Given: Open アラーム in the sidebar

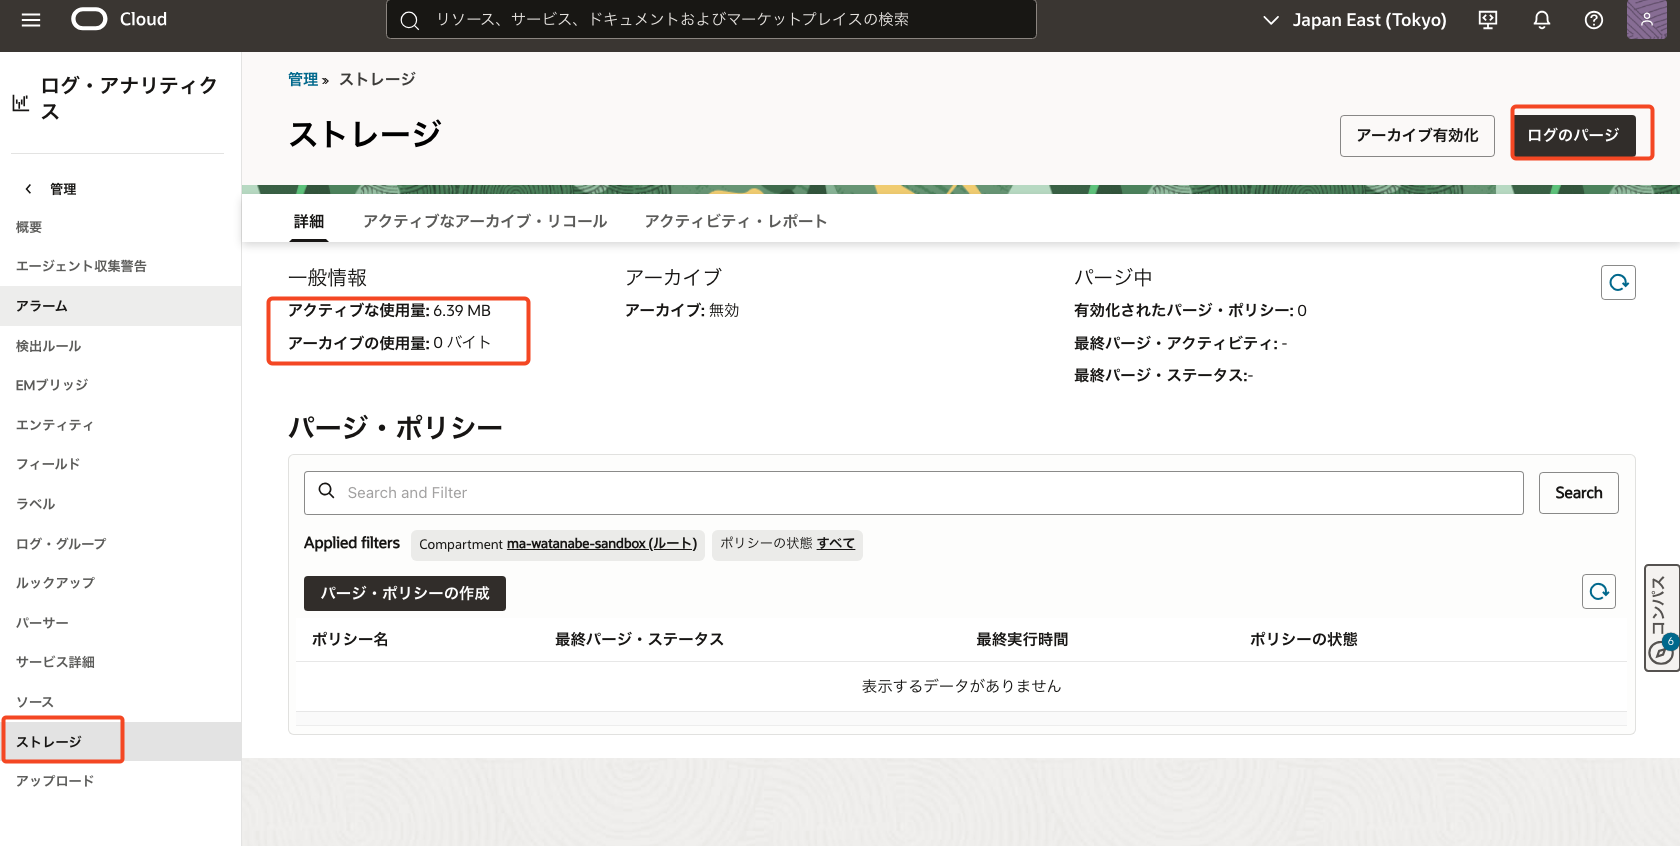Looking at the screenshot, I should (42, 306).
